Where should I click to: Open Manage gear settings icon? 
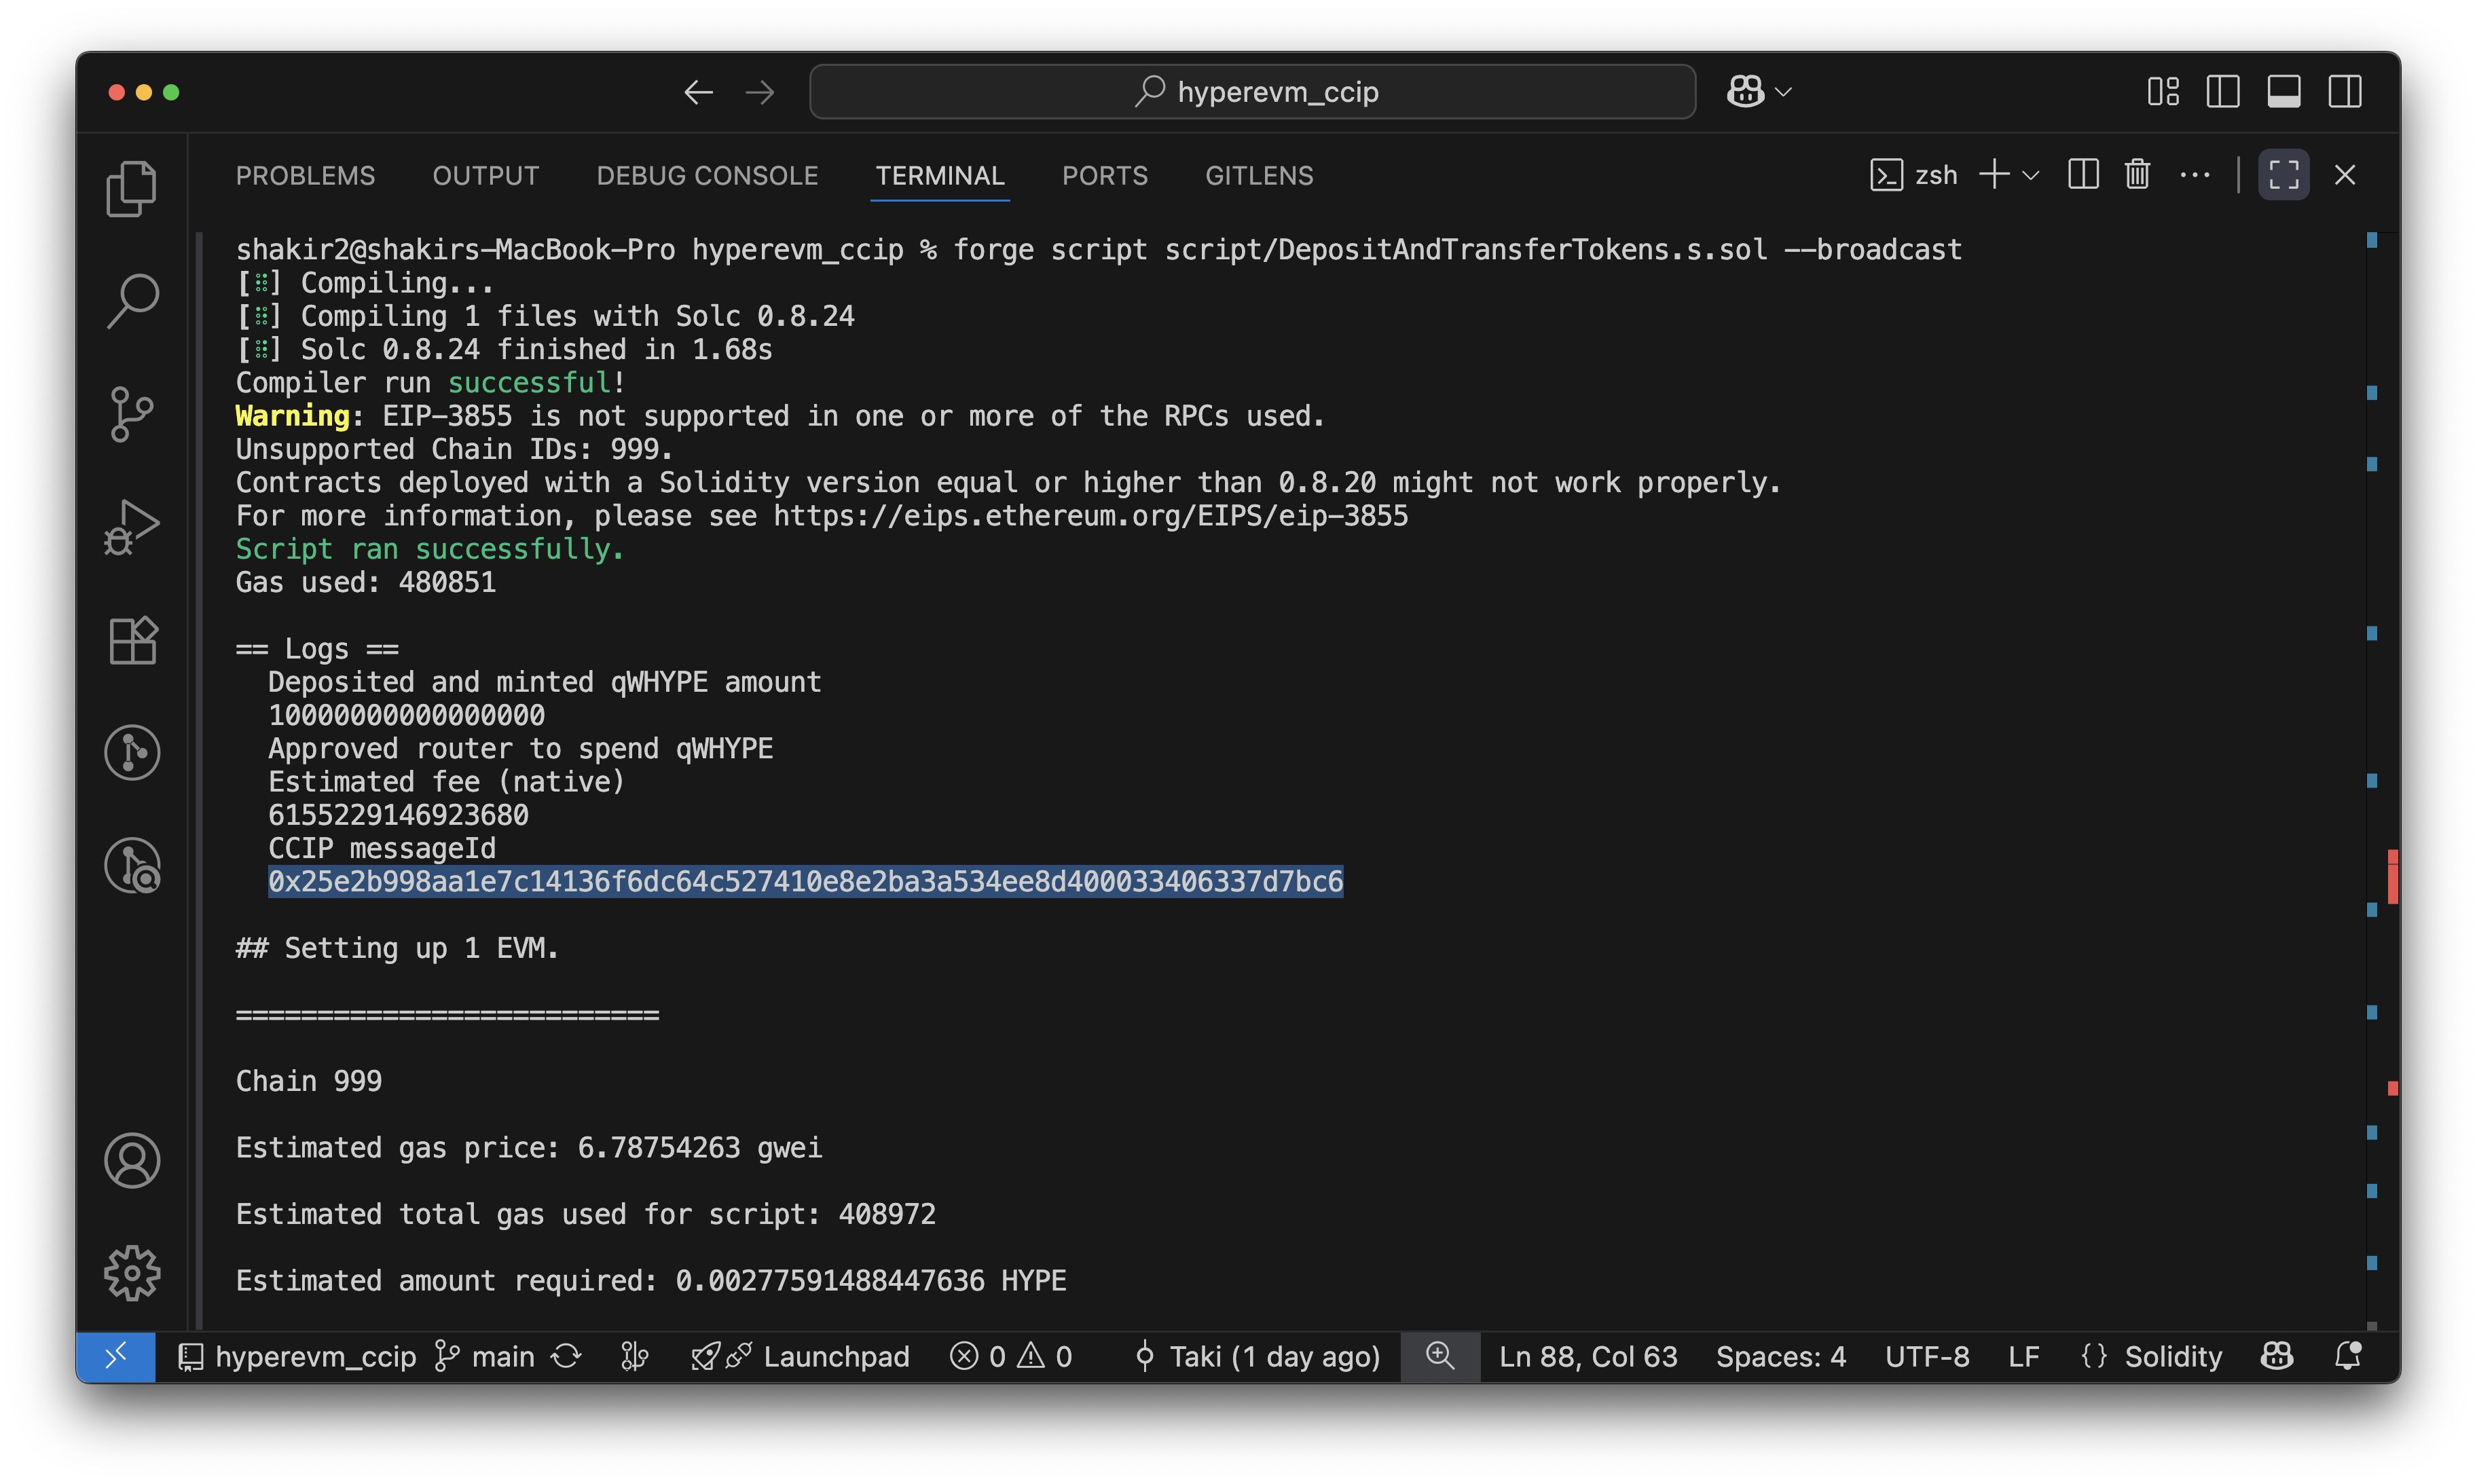point(131,1272)
